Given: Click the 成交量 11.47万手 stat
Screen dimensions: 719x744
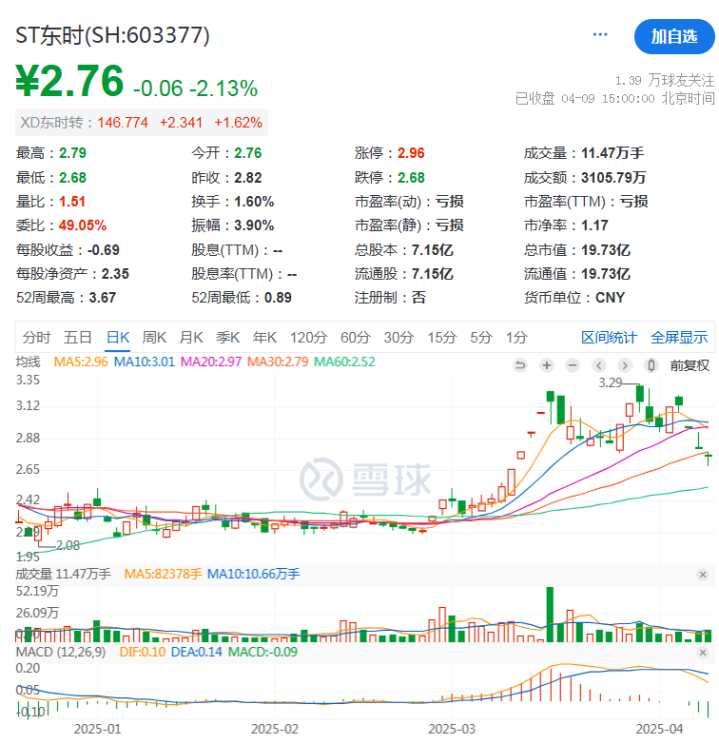Looking at the screenshot, I should click(584, 153).
